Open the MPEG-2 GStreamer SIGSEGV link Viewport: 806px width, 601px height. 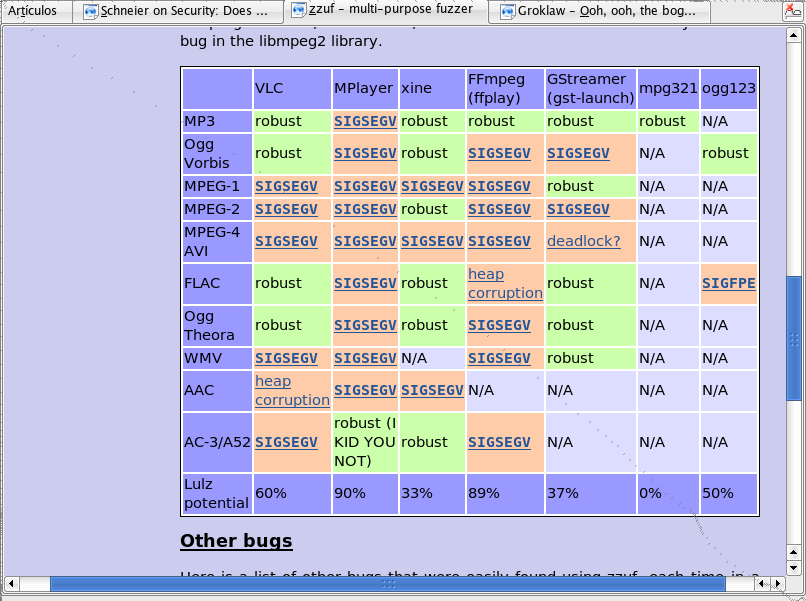[x=578, y=209]
